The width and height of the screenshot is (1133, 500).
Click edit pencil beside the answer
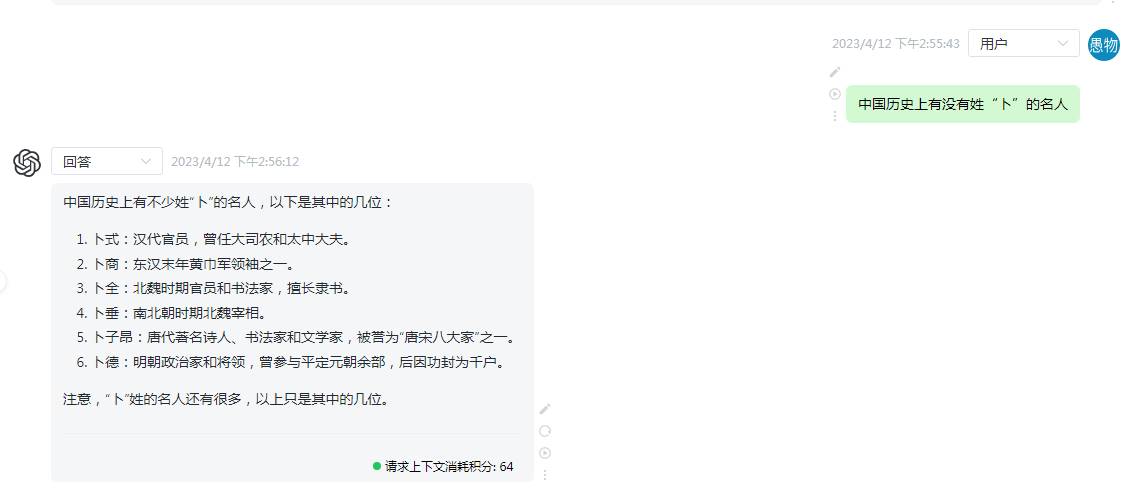[545, 409]
